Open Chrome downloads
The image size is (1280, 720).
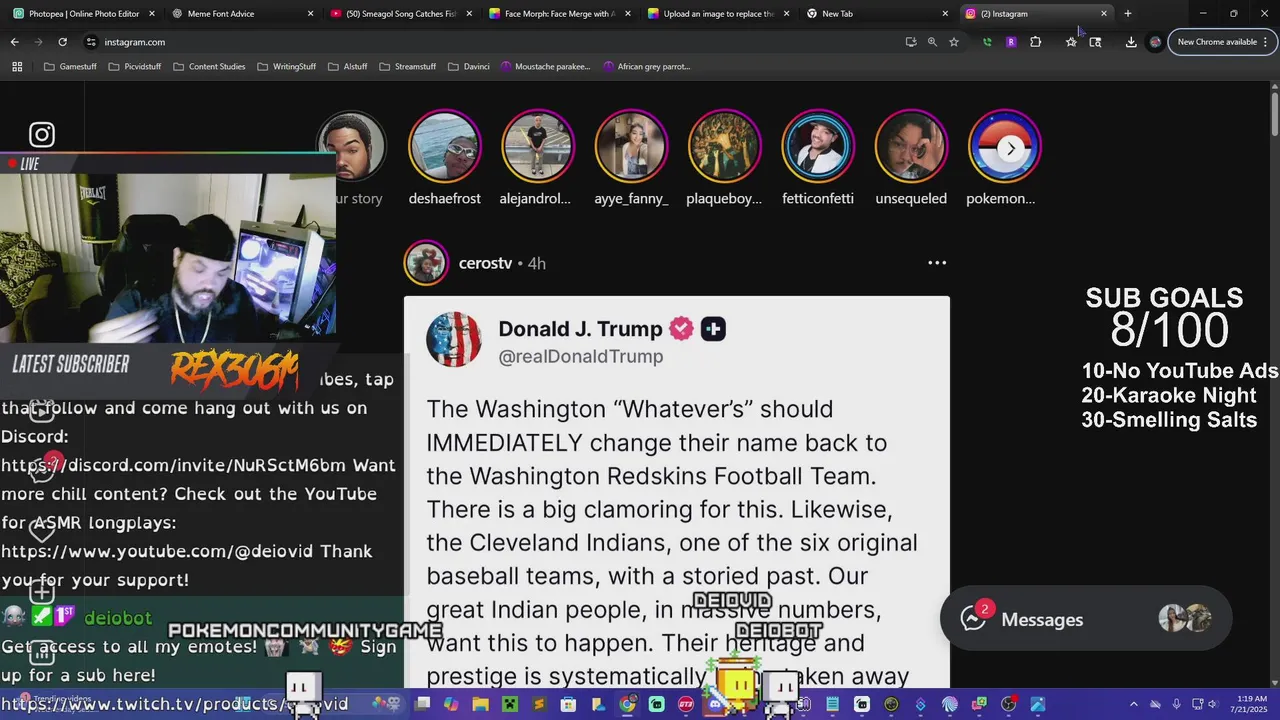click(1131, 42)
